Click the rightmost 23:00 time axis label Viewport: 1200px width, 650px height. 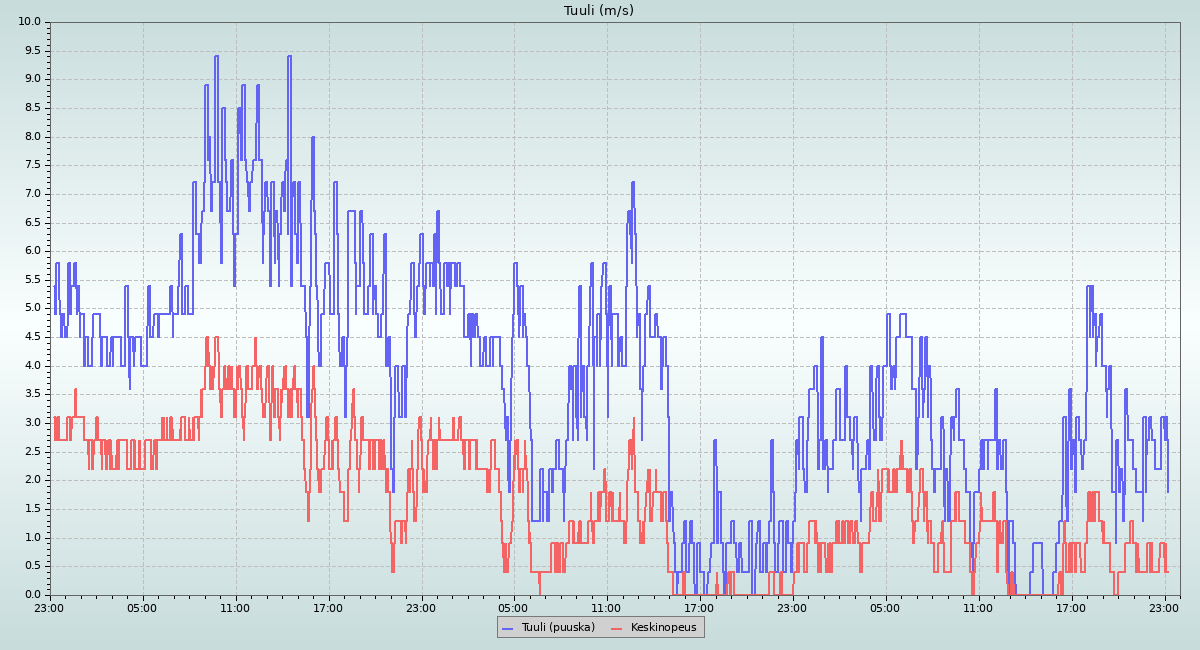pos(1165,607)
